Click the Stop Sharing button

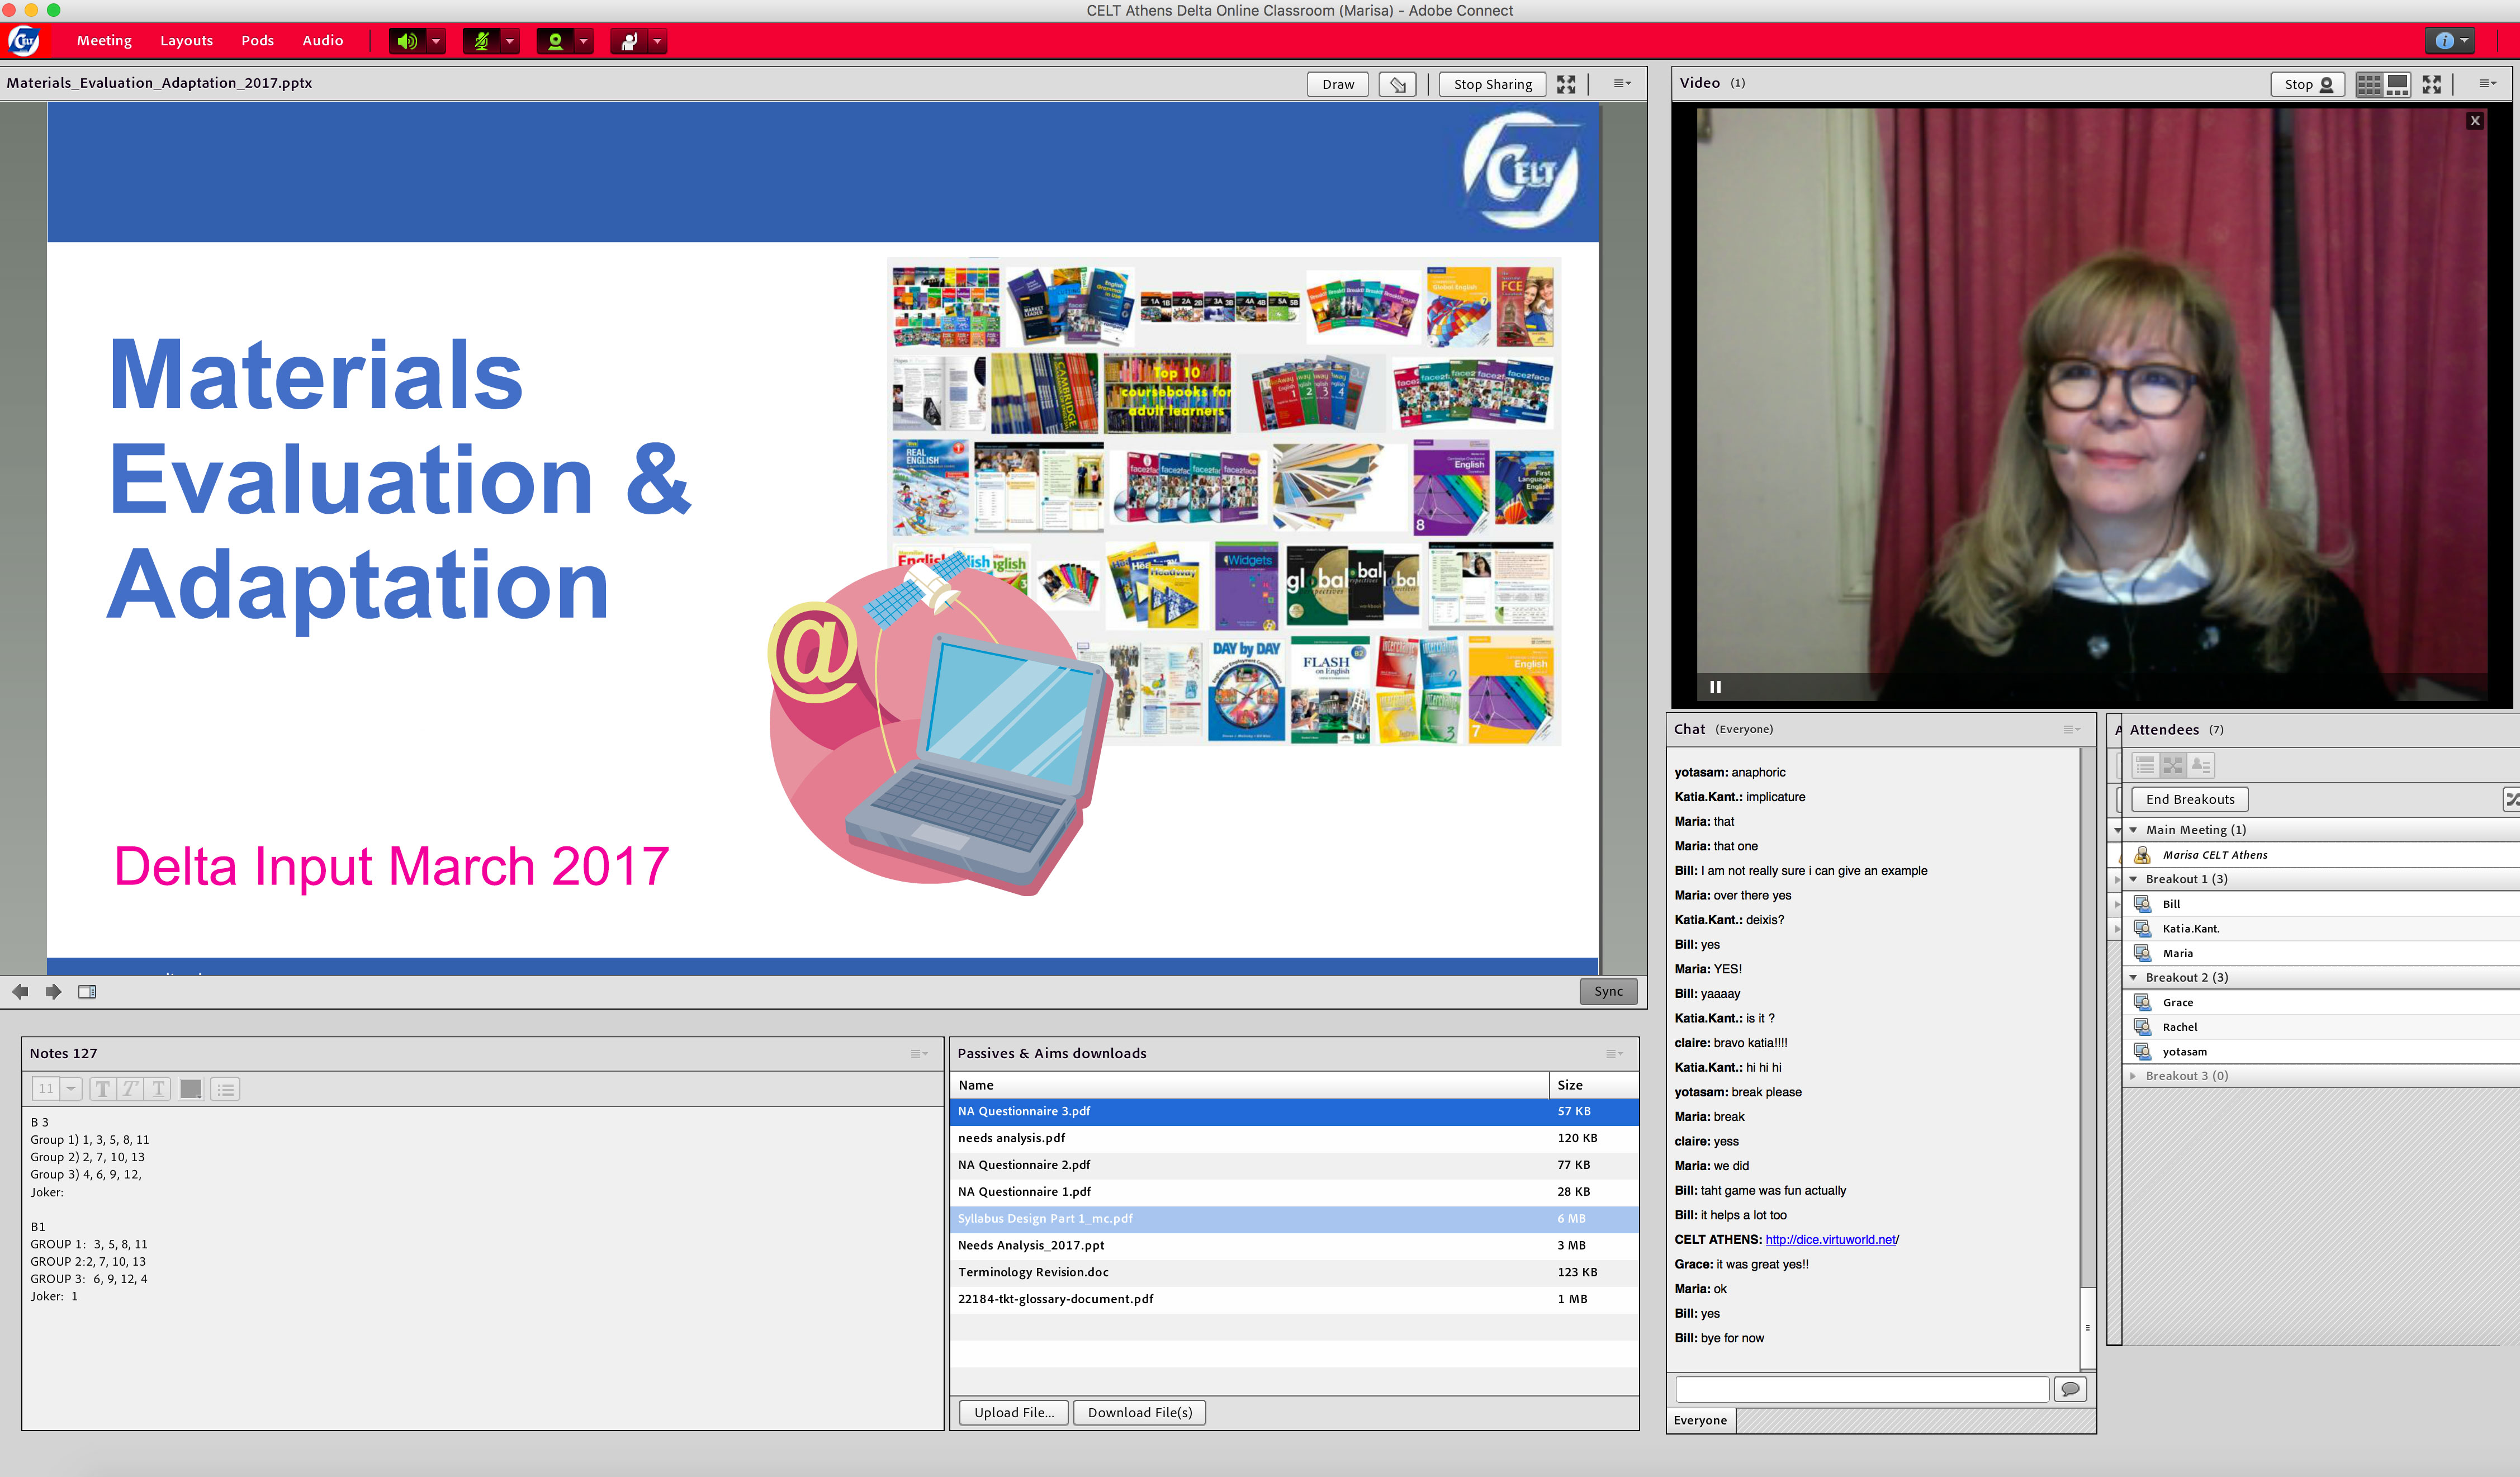coord(1492,84)
